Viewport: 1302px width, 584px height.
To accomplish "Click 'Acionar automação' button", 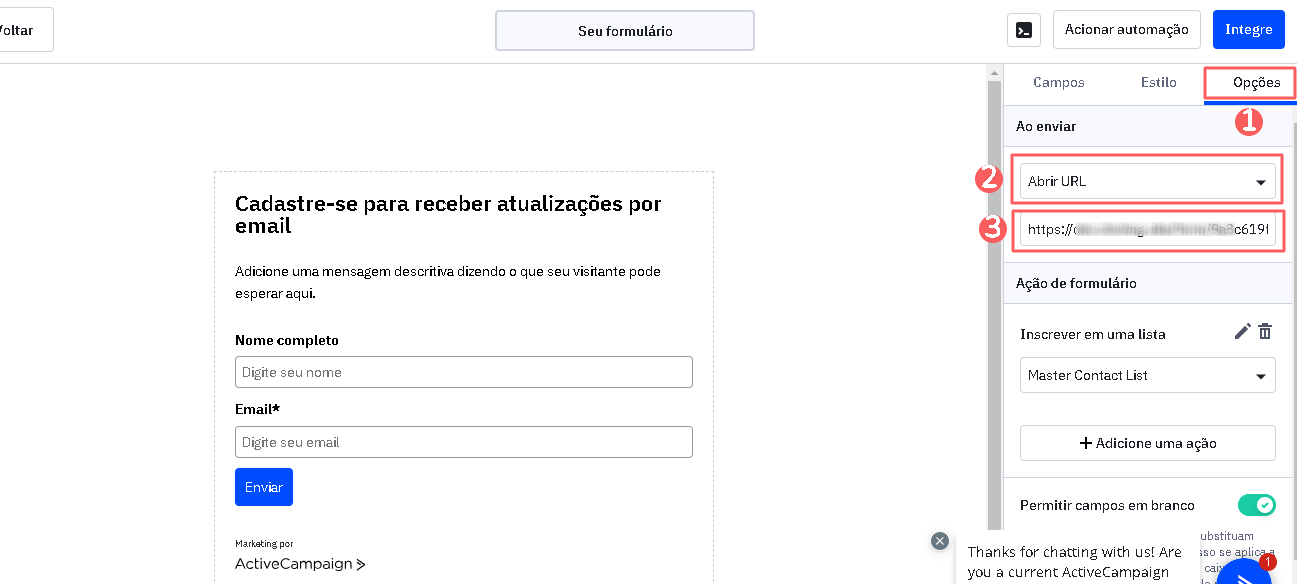I will pyautogui.click(x=1126, y=30).
